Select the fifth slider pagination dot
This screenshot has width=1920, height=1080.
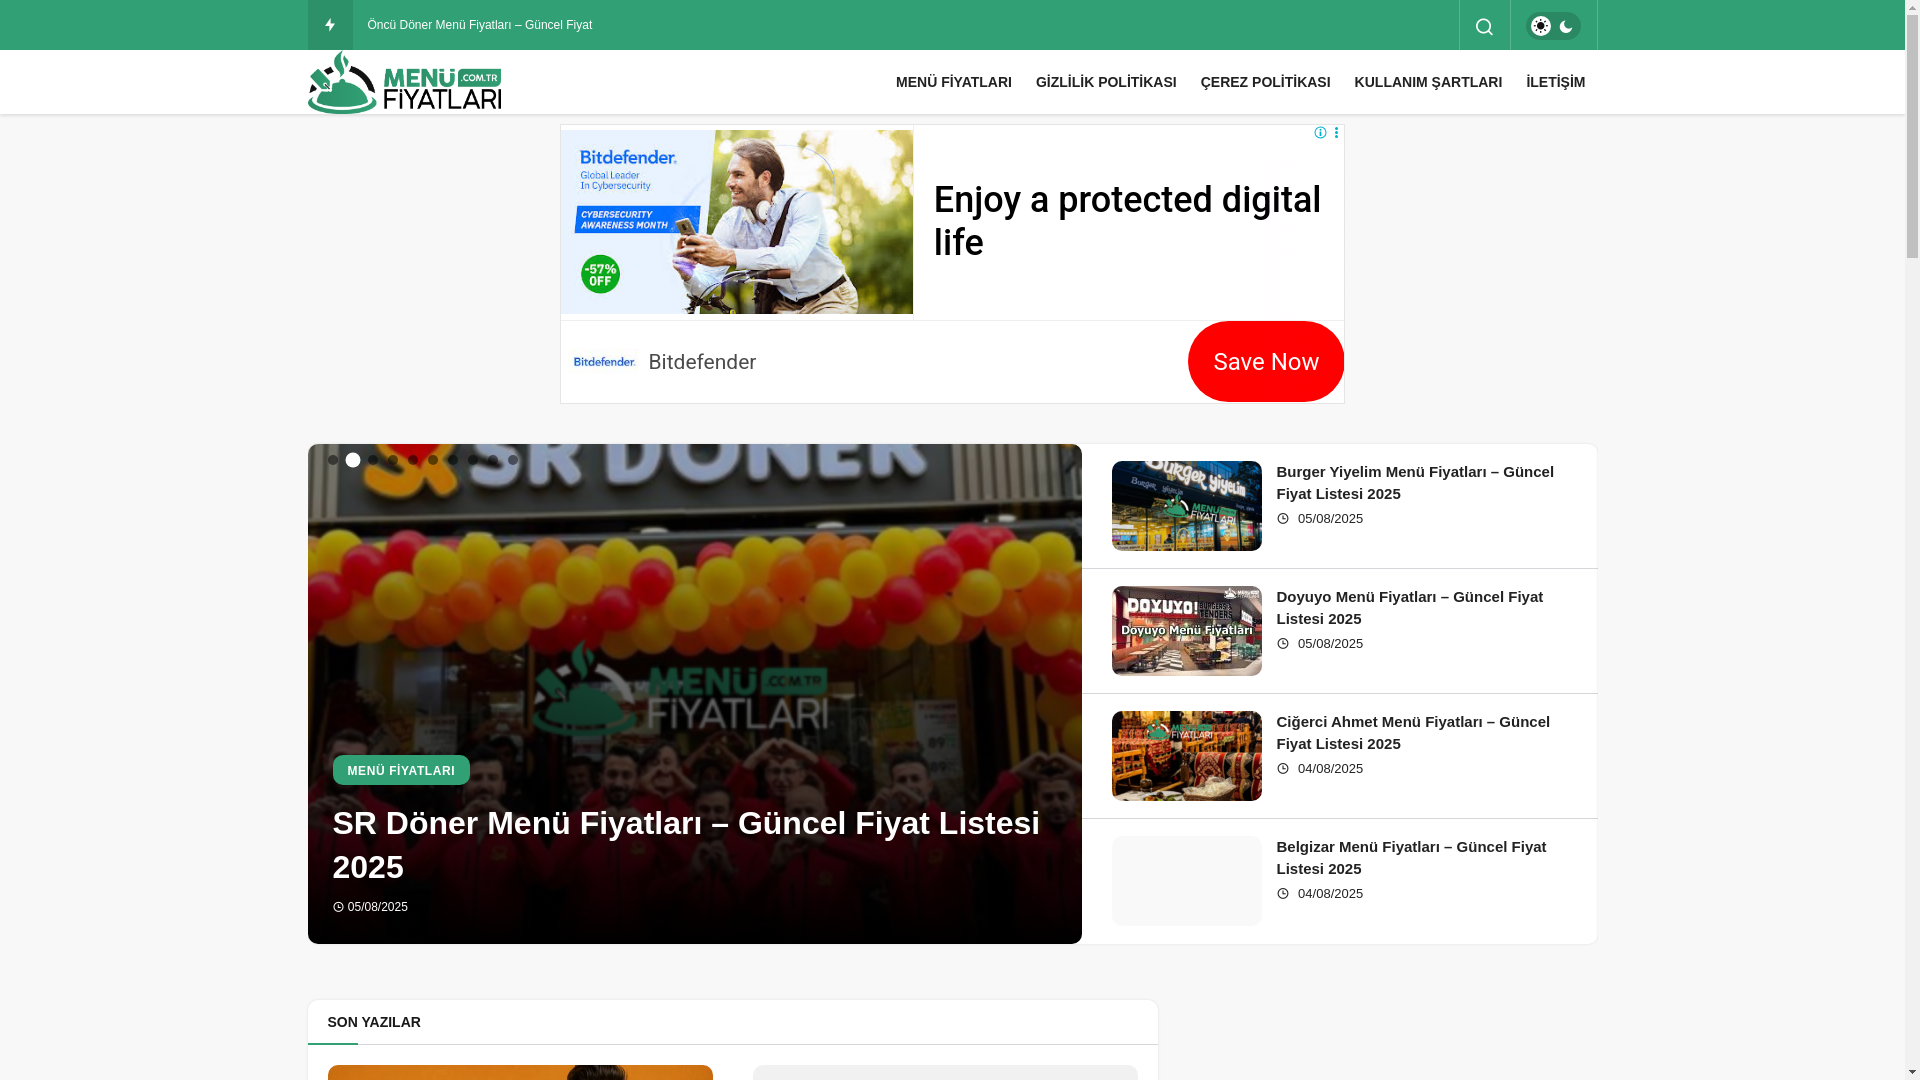tap(413, 460)
